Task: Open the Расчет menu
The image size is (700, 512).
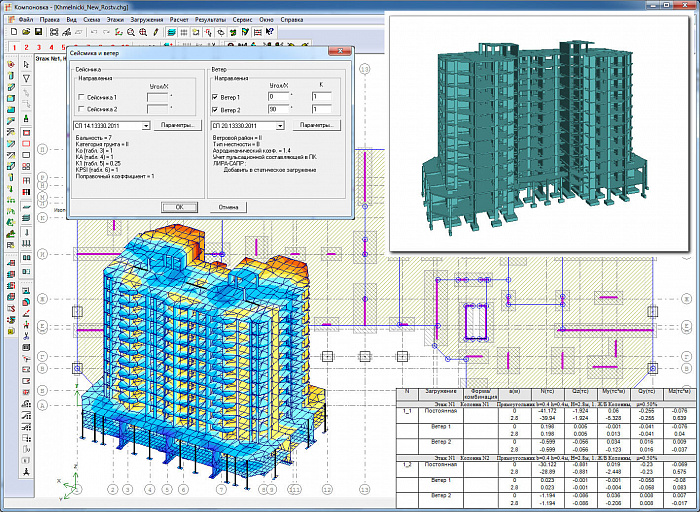Action: [x=179, y=20]
